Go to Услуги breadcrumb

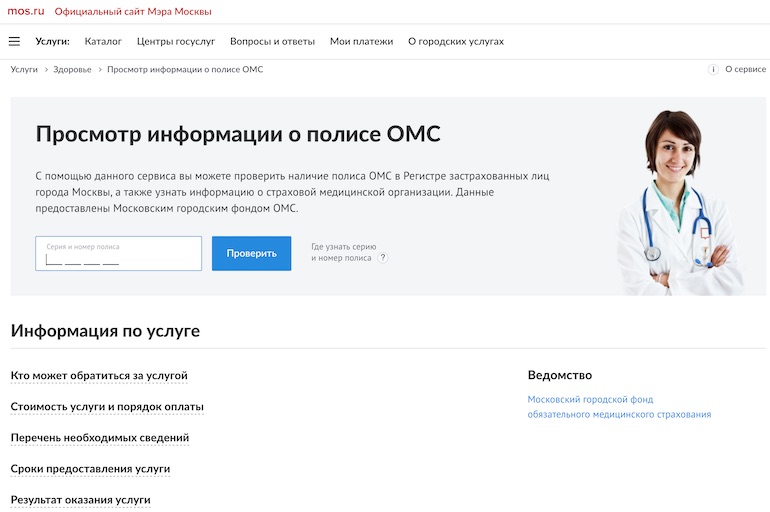[24, 69]
